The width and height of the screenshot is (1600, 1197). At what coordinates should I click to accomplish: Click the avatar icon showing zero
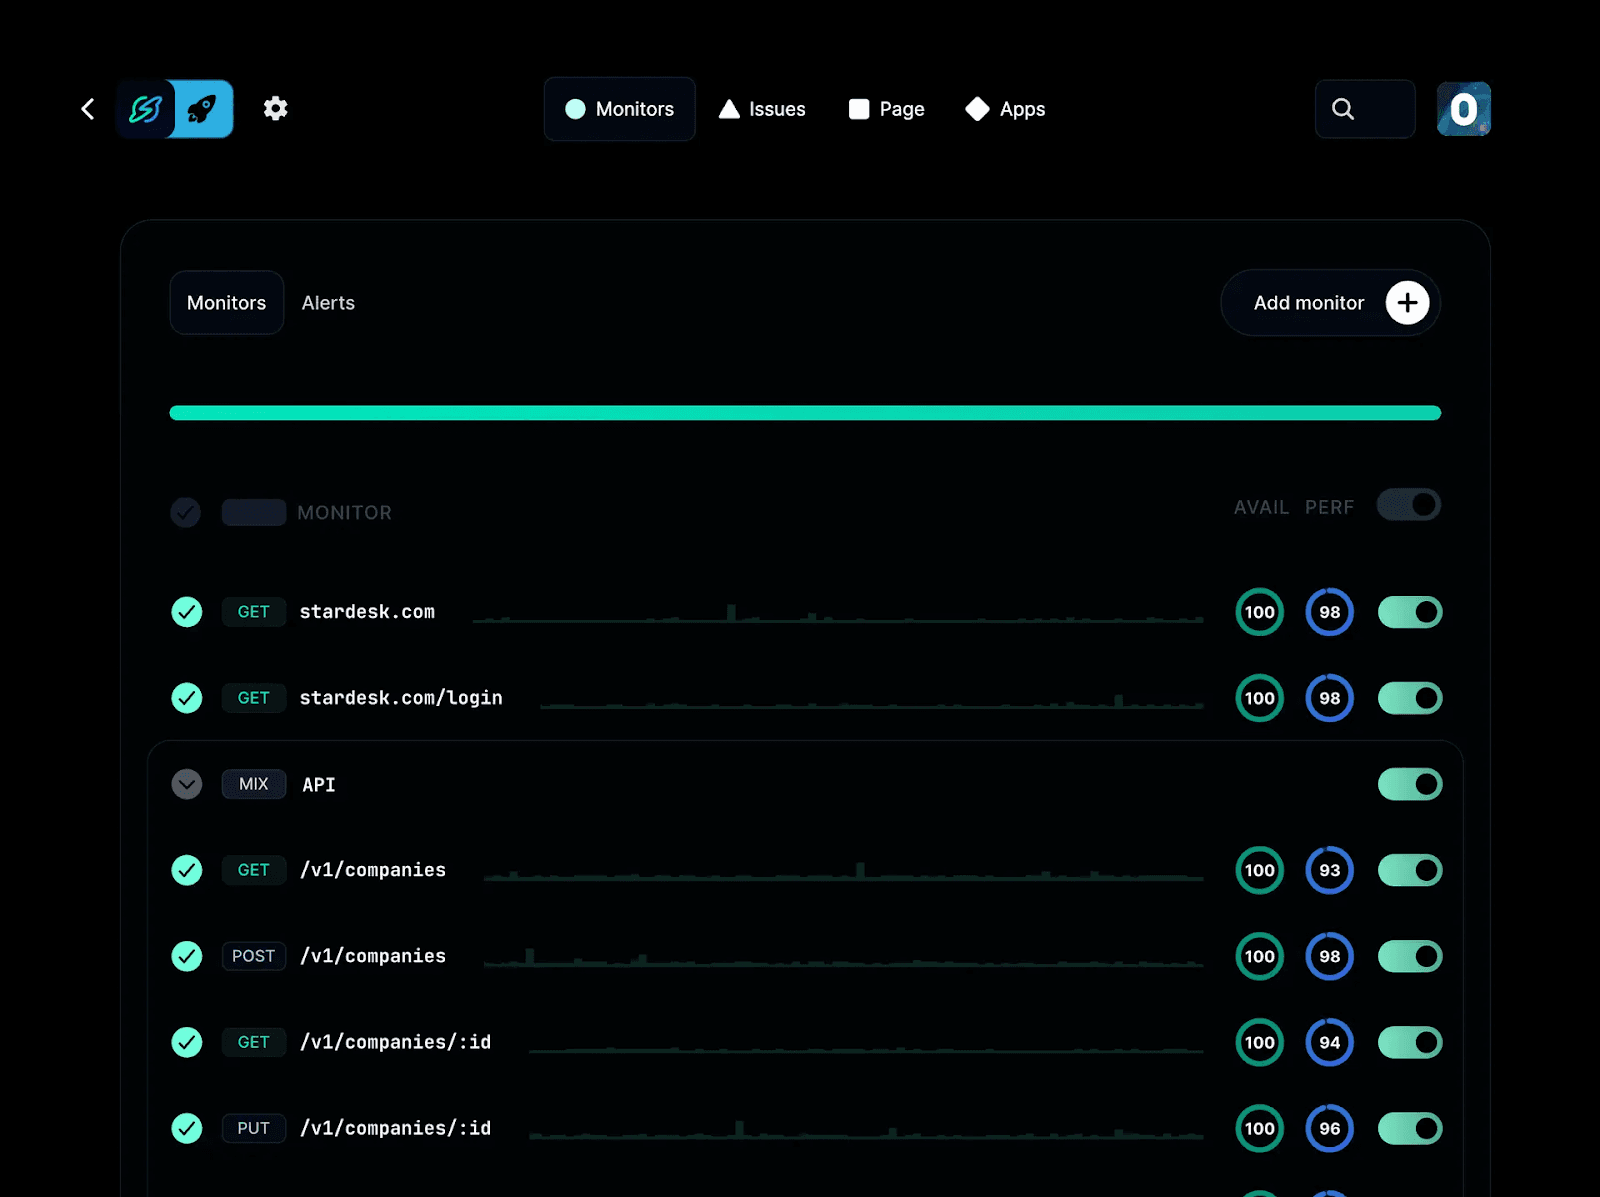[x=1463, y=108]
